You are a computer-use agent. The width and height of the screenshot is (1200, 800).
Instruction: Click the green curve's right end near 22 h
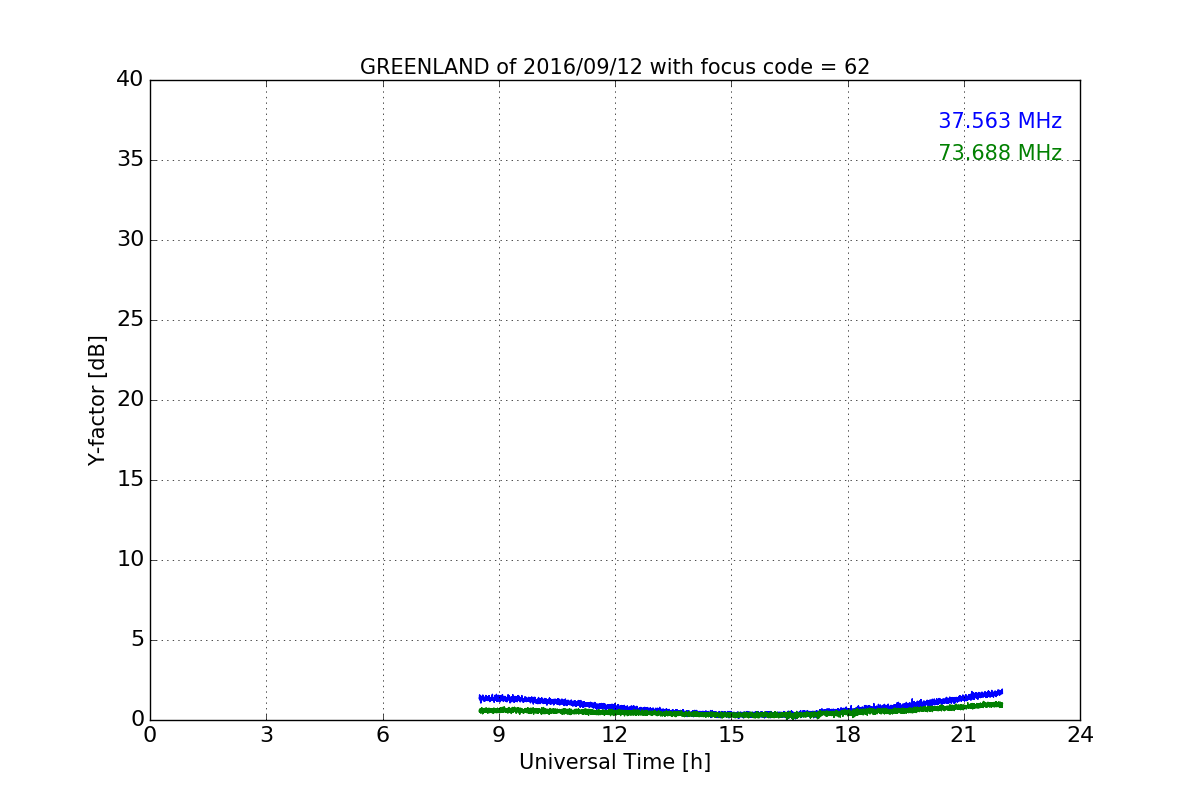[x=1000, y=704]
